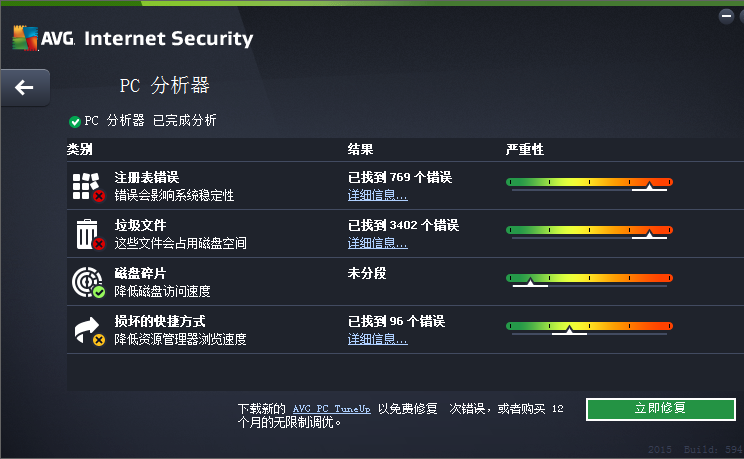Image resolution: width=744 pixels, height=459 pixels.
Task: Open 详细信息 link for broken shortcuts
Action: 377,339
